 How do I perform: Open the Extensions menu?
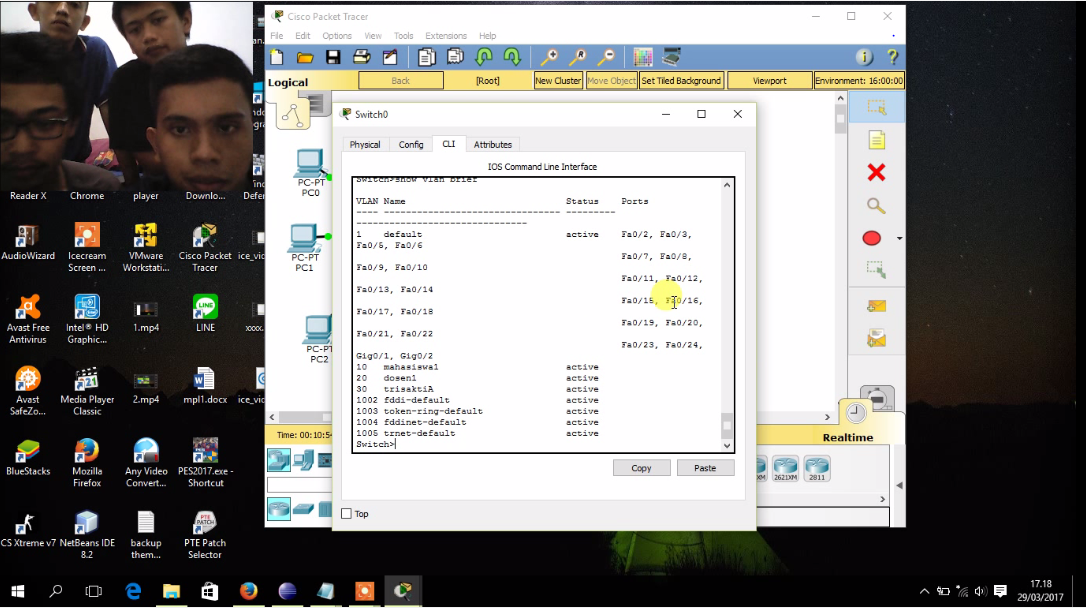click(446, 36)
